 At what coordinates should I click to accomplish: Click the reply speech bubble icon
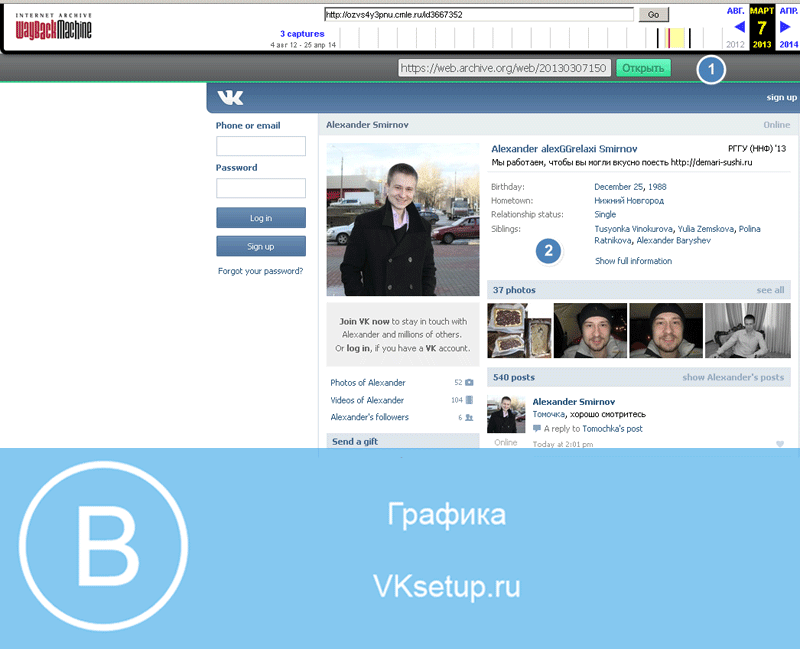click(537, 429)
